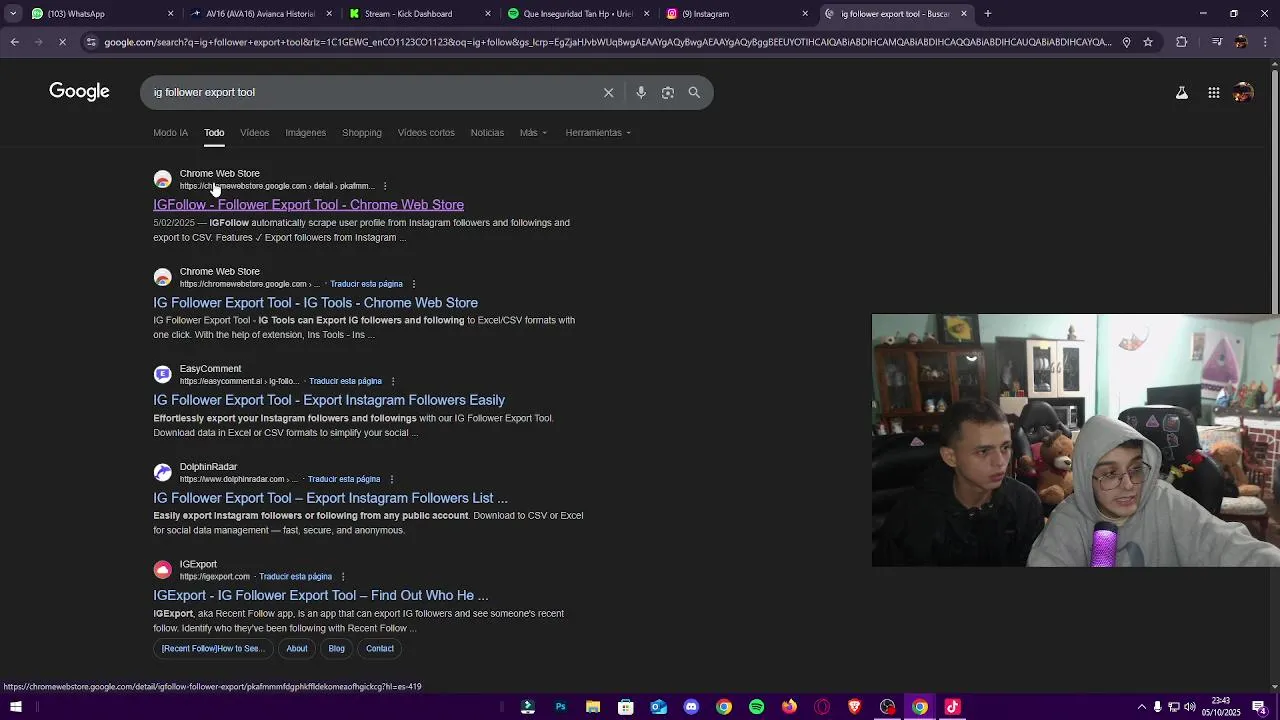Open a new Chrome tab
This screenshot has width=1280, height=720.
click(x=987, y=14)
